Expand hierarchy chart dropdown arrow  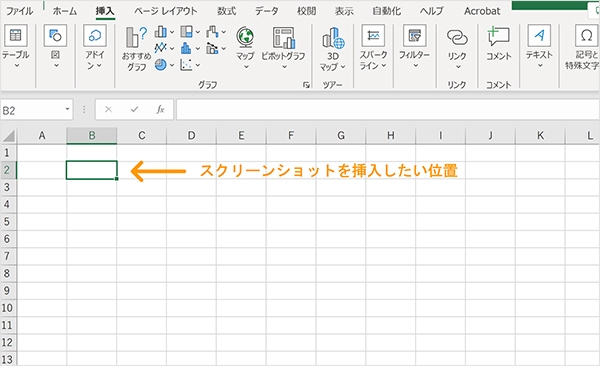(198, 32)
